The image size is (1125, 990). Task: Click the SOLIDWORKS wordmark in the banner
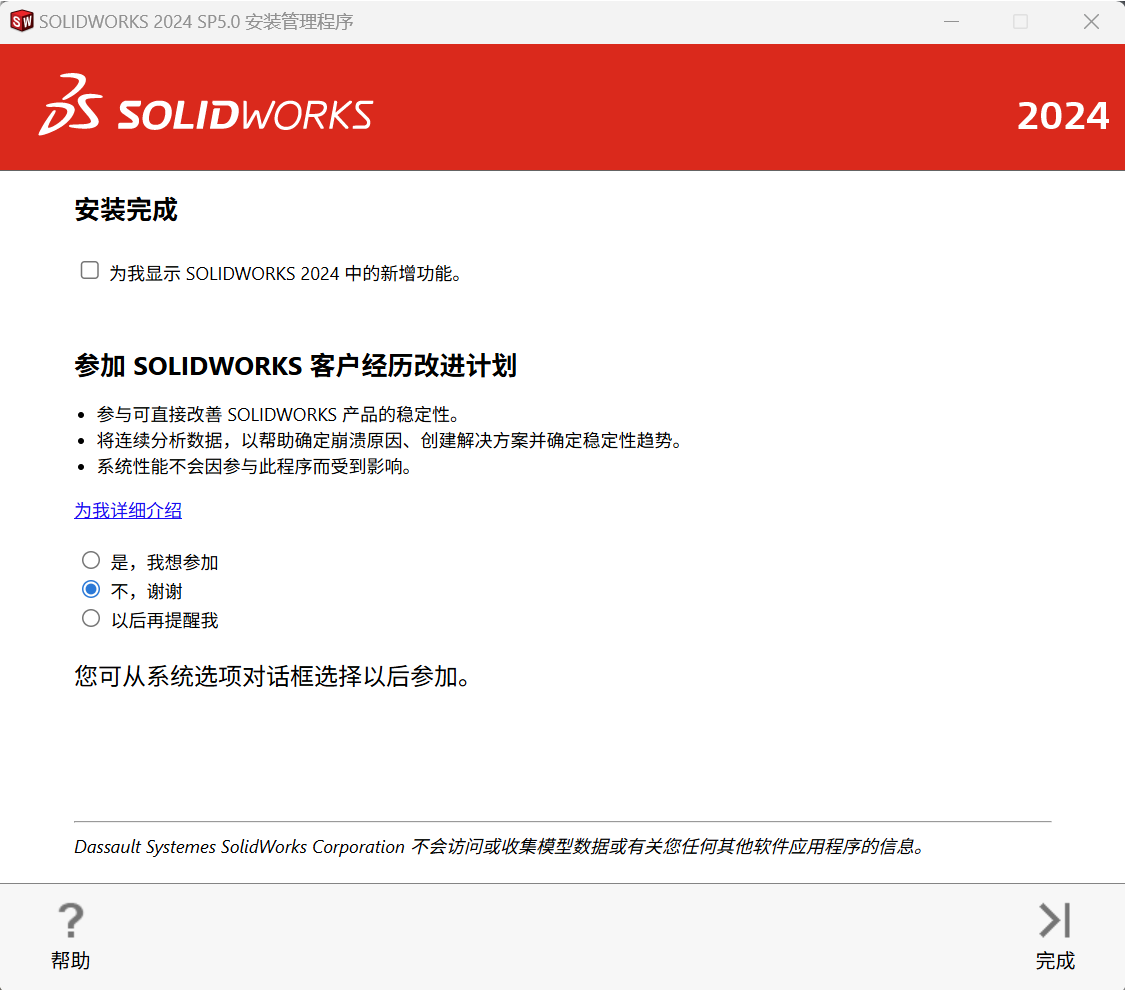[x=245, y=115]
